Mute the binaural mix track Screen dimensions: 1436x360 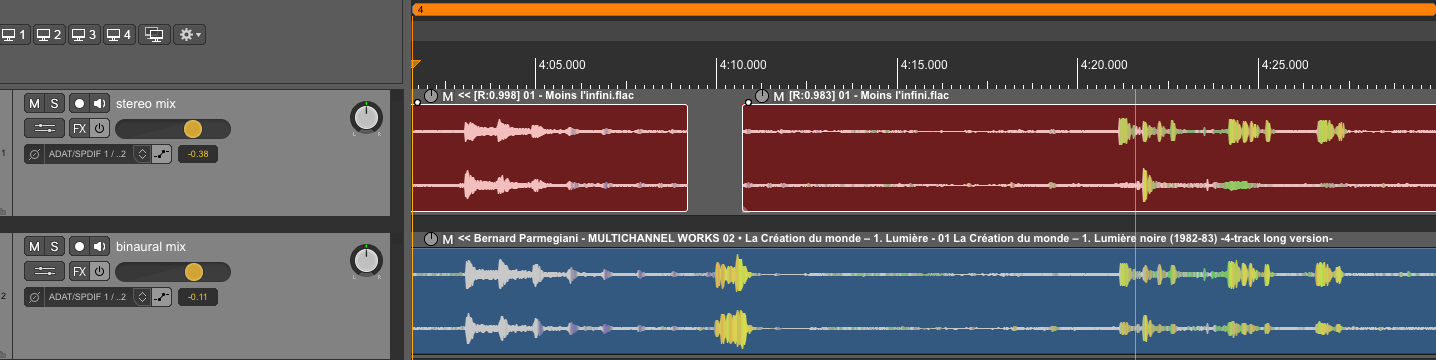(x=35, y=246)
